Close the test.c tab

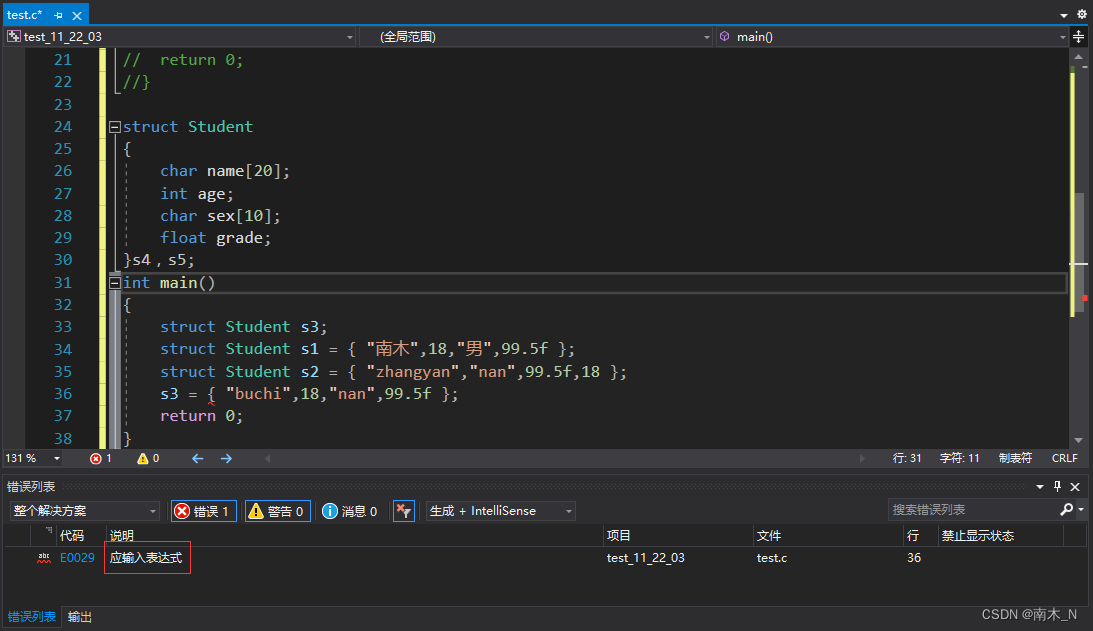[x=77, y=15]
